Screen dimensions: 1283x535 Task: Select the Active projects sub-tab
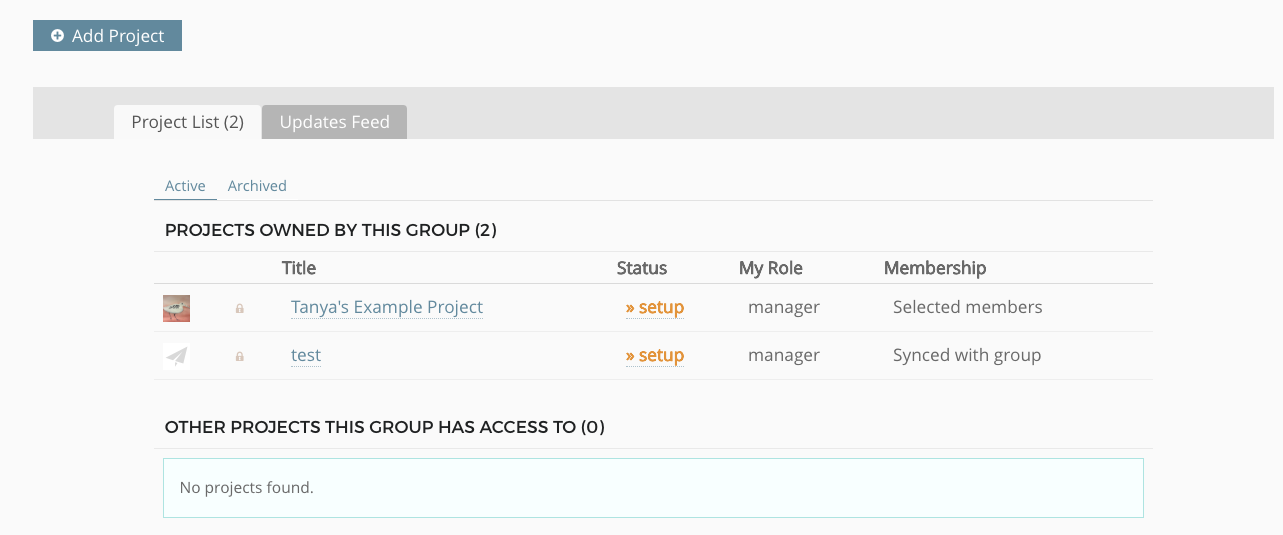click(185, 186)
